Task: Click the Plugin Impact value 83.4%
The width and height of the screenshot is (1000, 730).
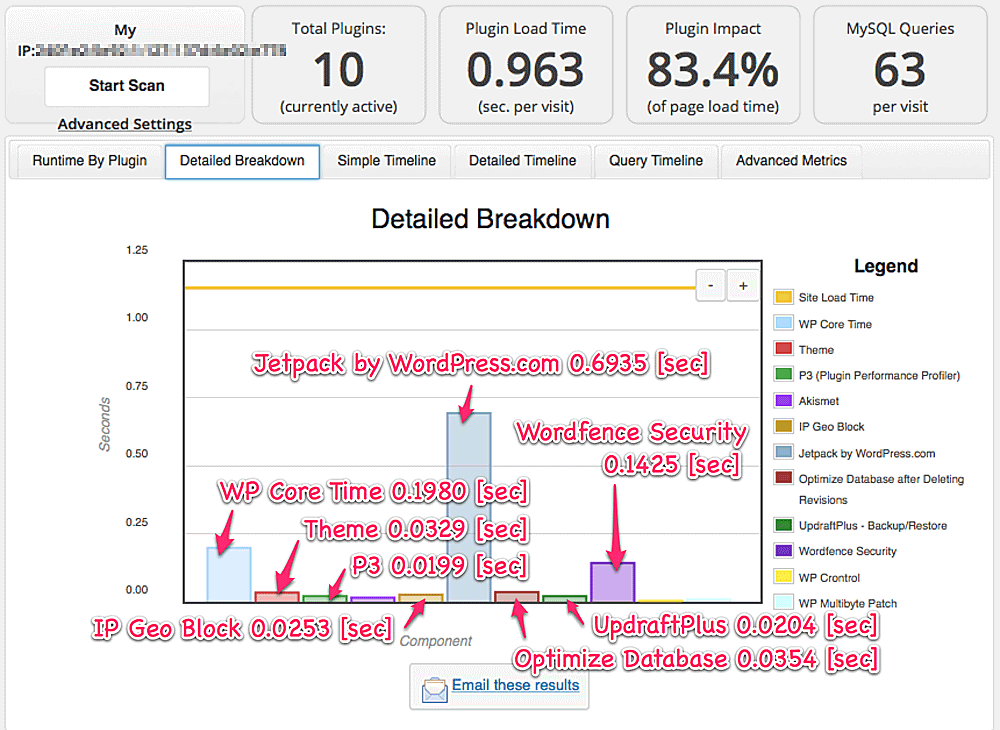Action: click(713, 69)
